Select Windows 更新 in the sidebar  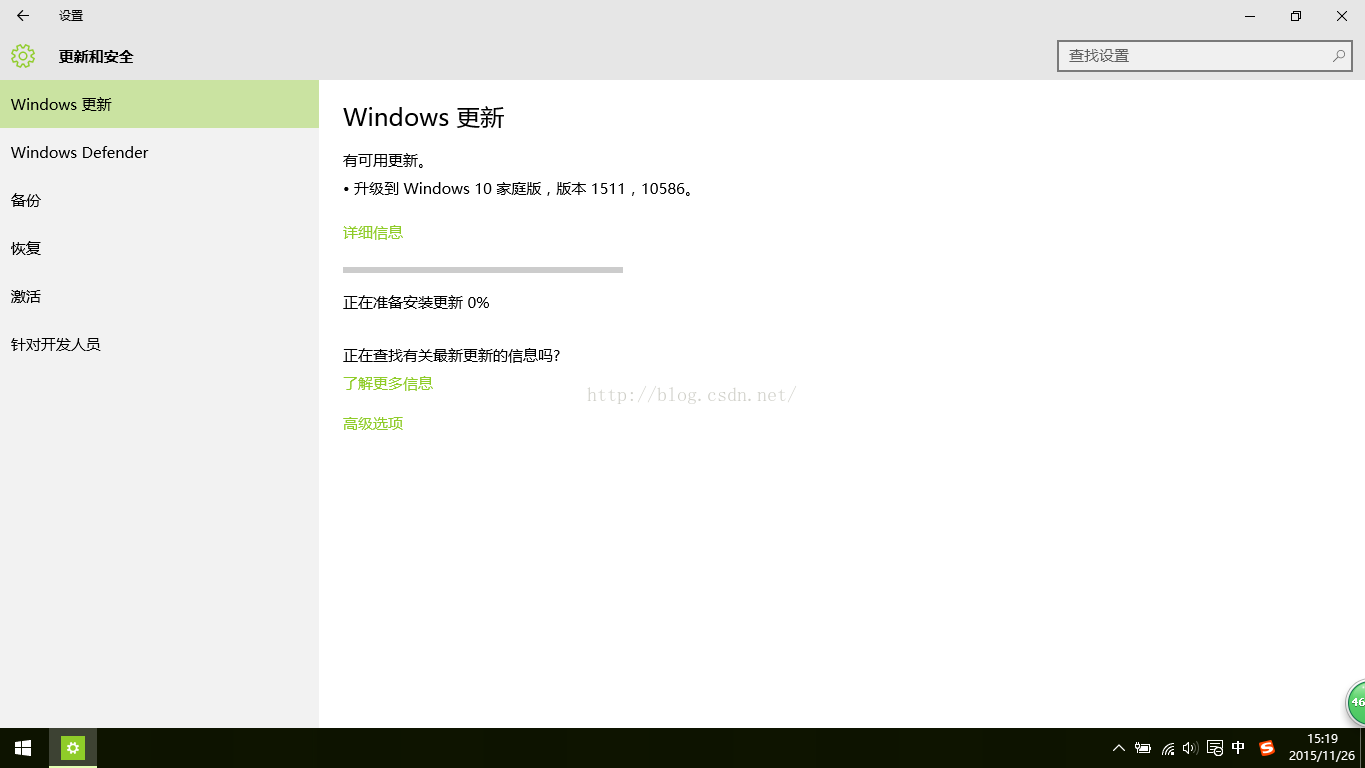coord(159,104)
